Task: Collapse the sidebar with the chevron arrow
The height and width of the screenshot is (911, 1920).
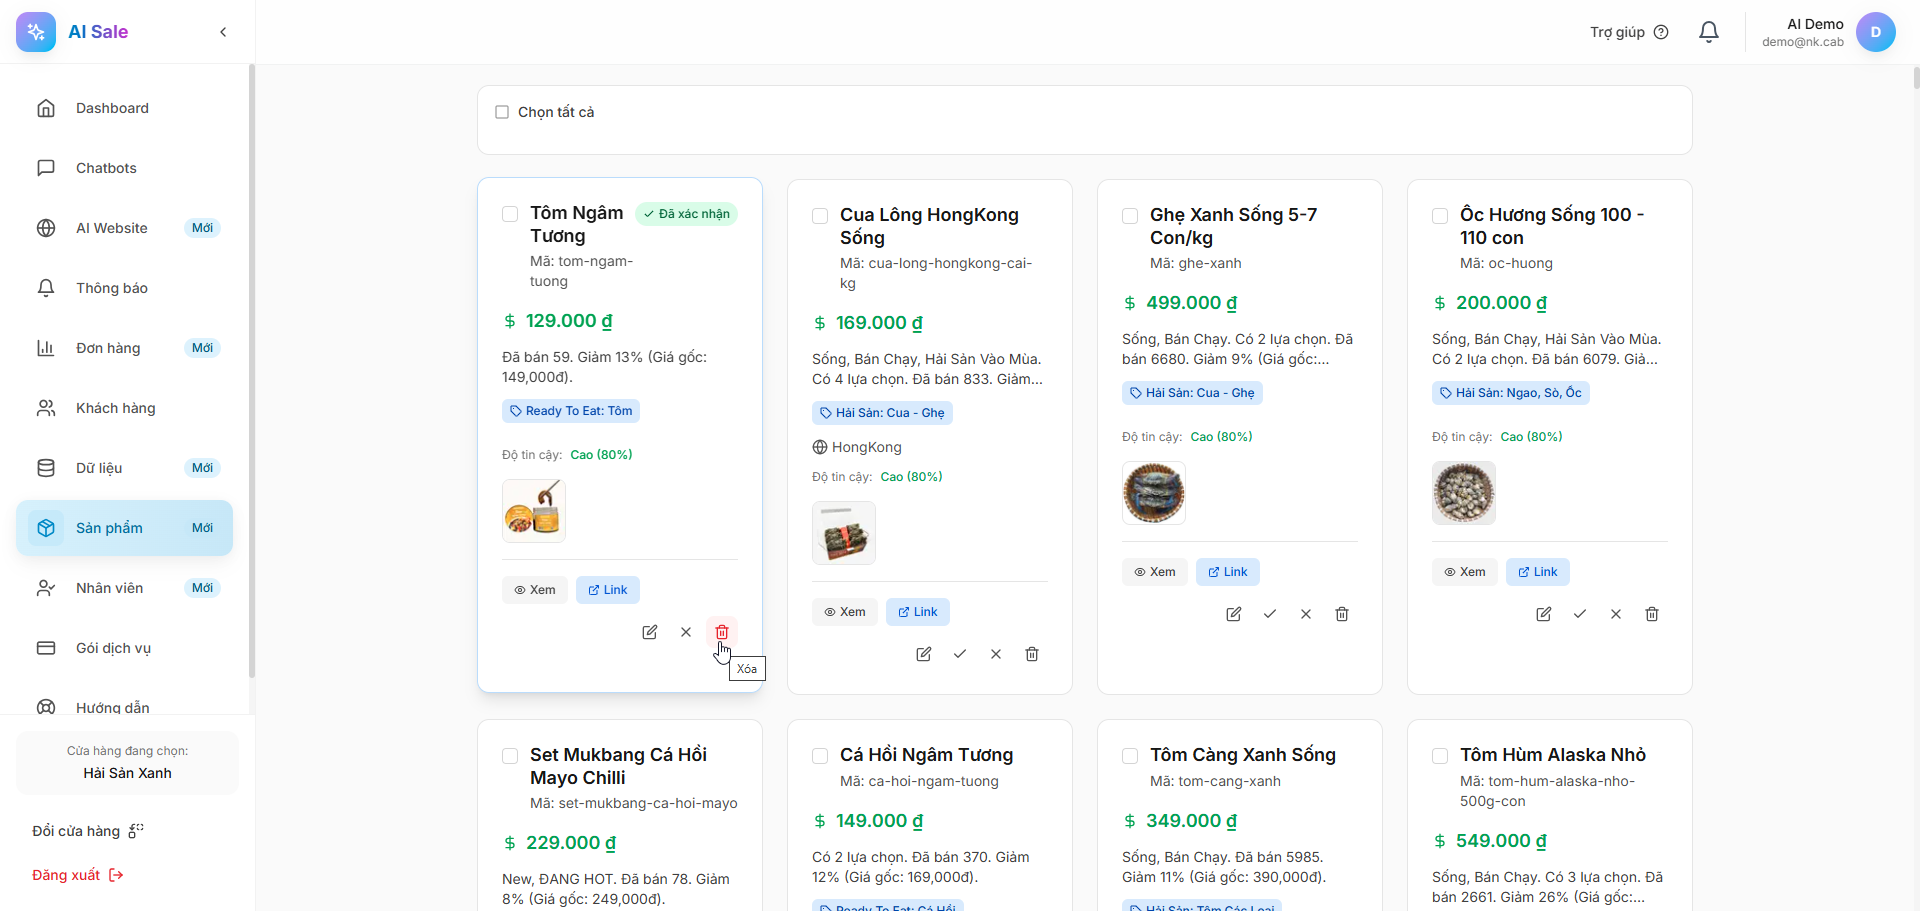Action: (223, 32)
